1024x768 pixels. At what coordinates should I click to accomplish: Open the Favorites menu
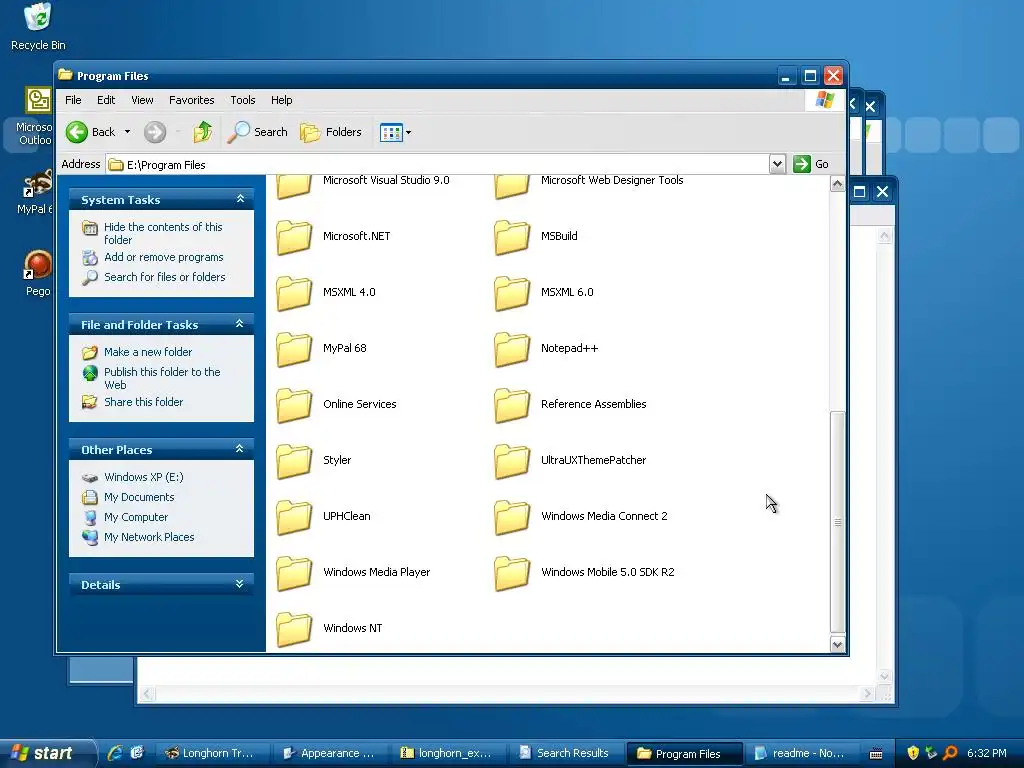tap(191, 100)
